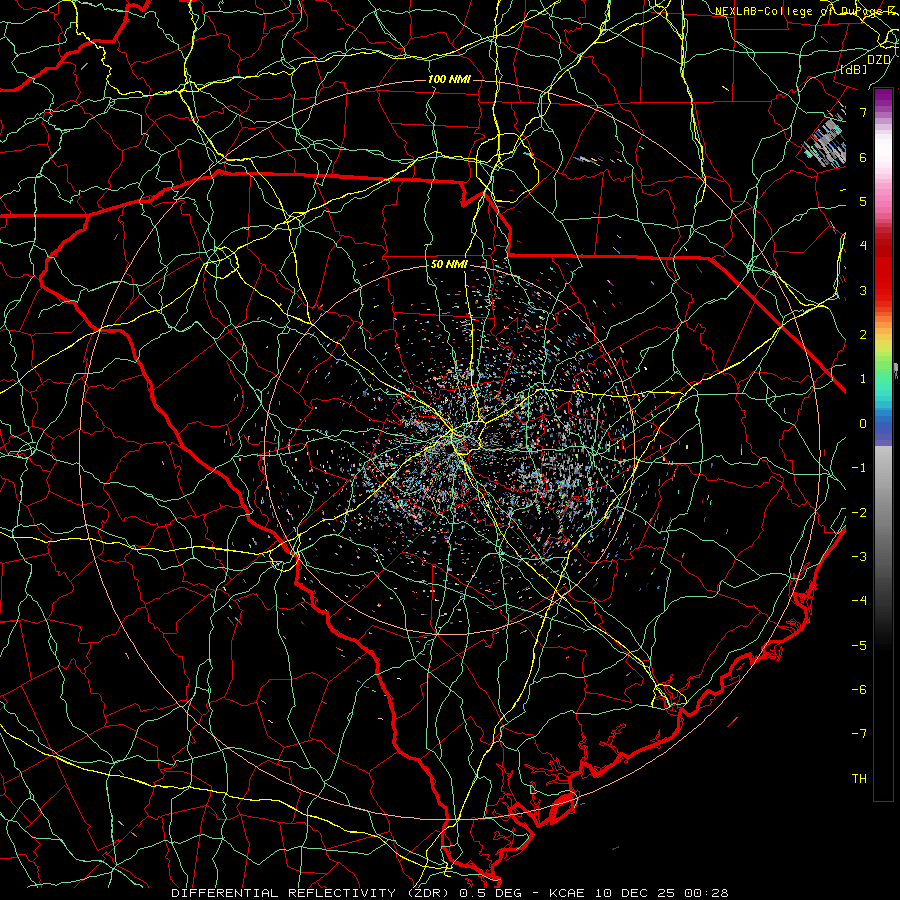Click the "DZD" legend title
Screen dimensions: 900x900
tap(878, 60)
